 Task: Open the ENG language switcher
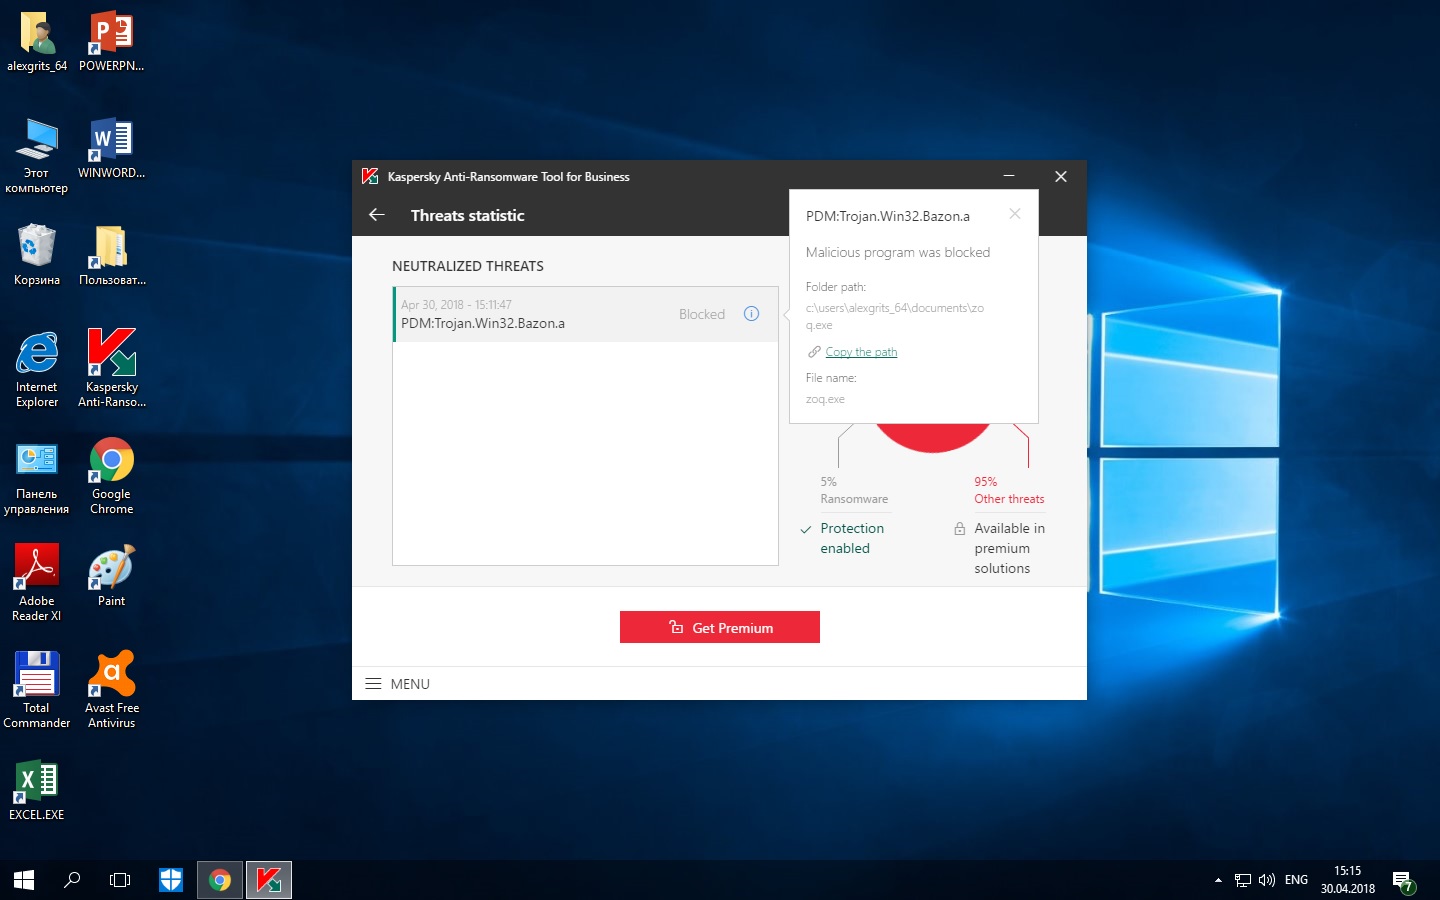coord(1296,880)
